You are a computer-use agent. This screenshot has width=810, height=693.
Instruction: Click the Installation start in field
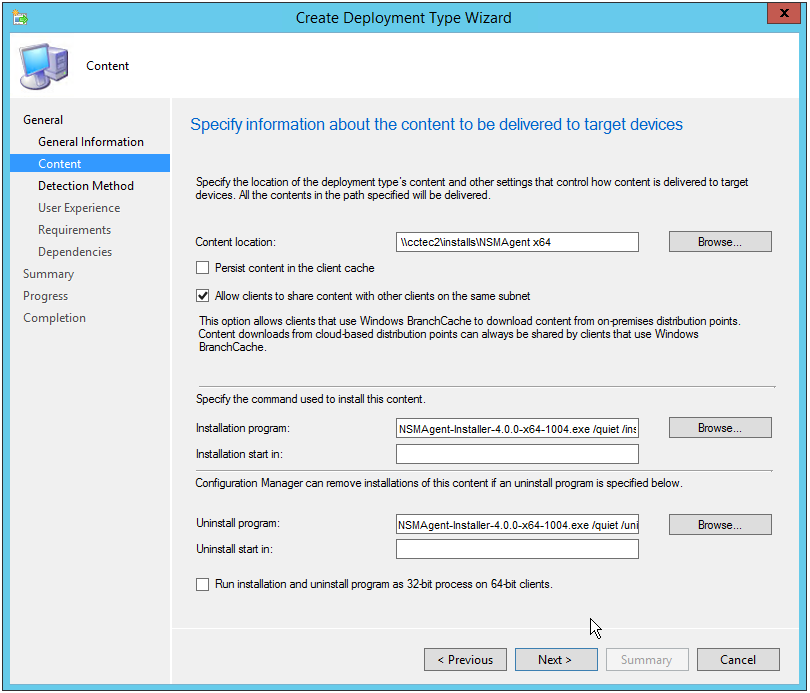[517, 454]
